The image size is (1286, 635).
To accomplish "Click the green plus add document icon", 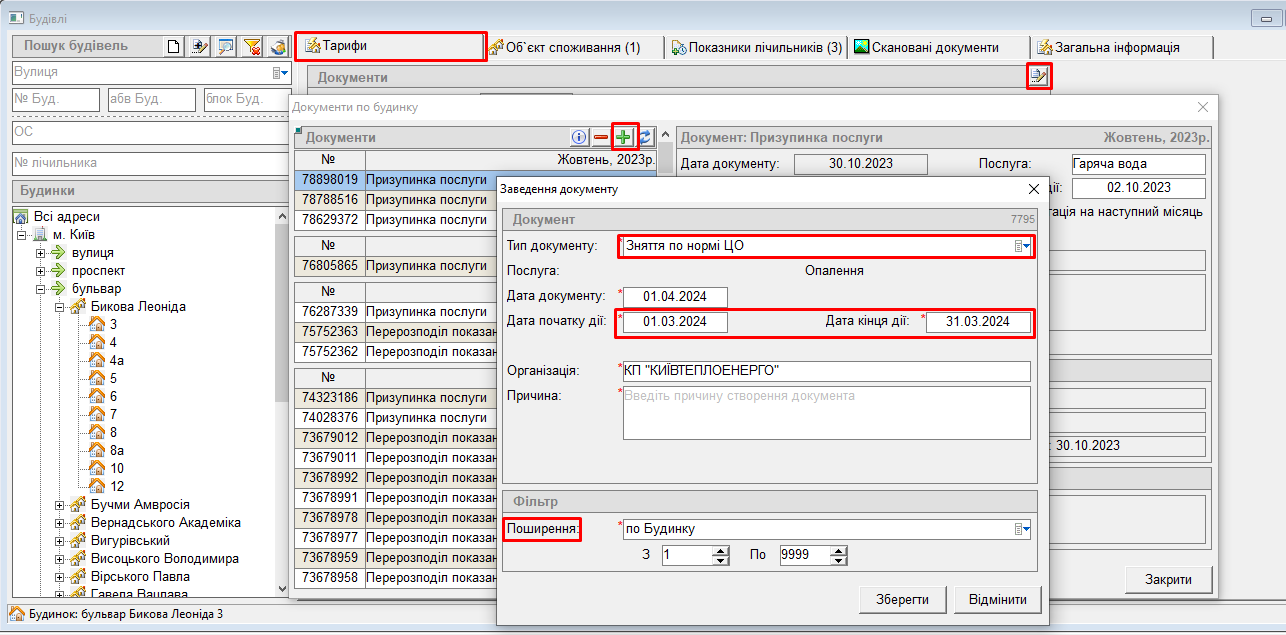I will click(x=624, y=137).
